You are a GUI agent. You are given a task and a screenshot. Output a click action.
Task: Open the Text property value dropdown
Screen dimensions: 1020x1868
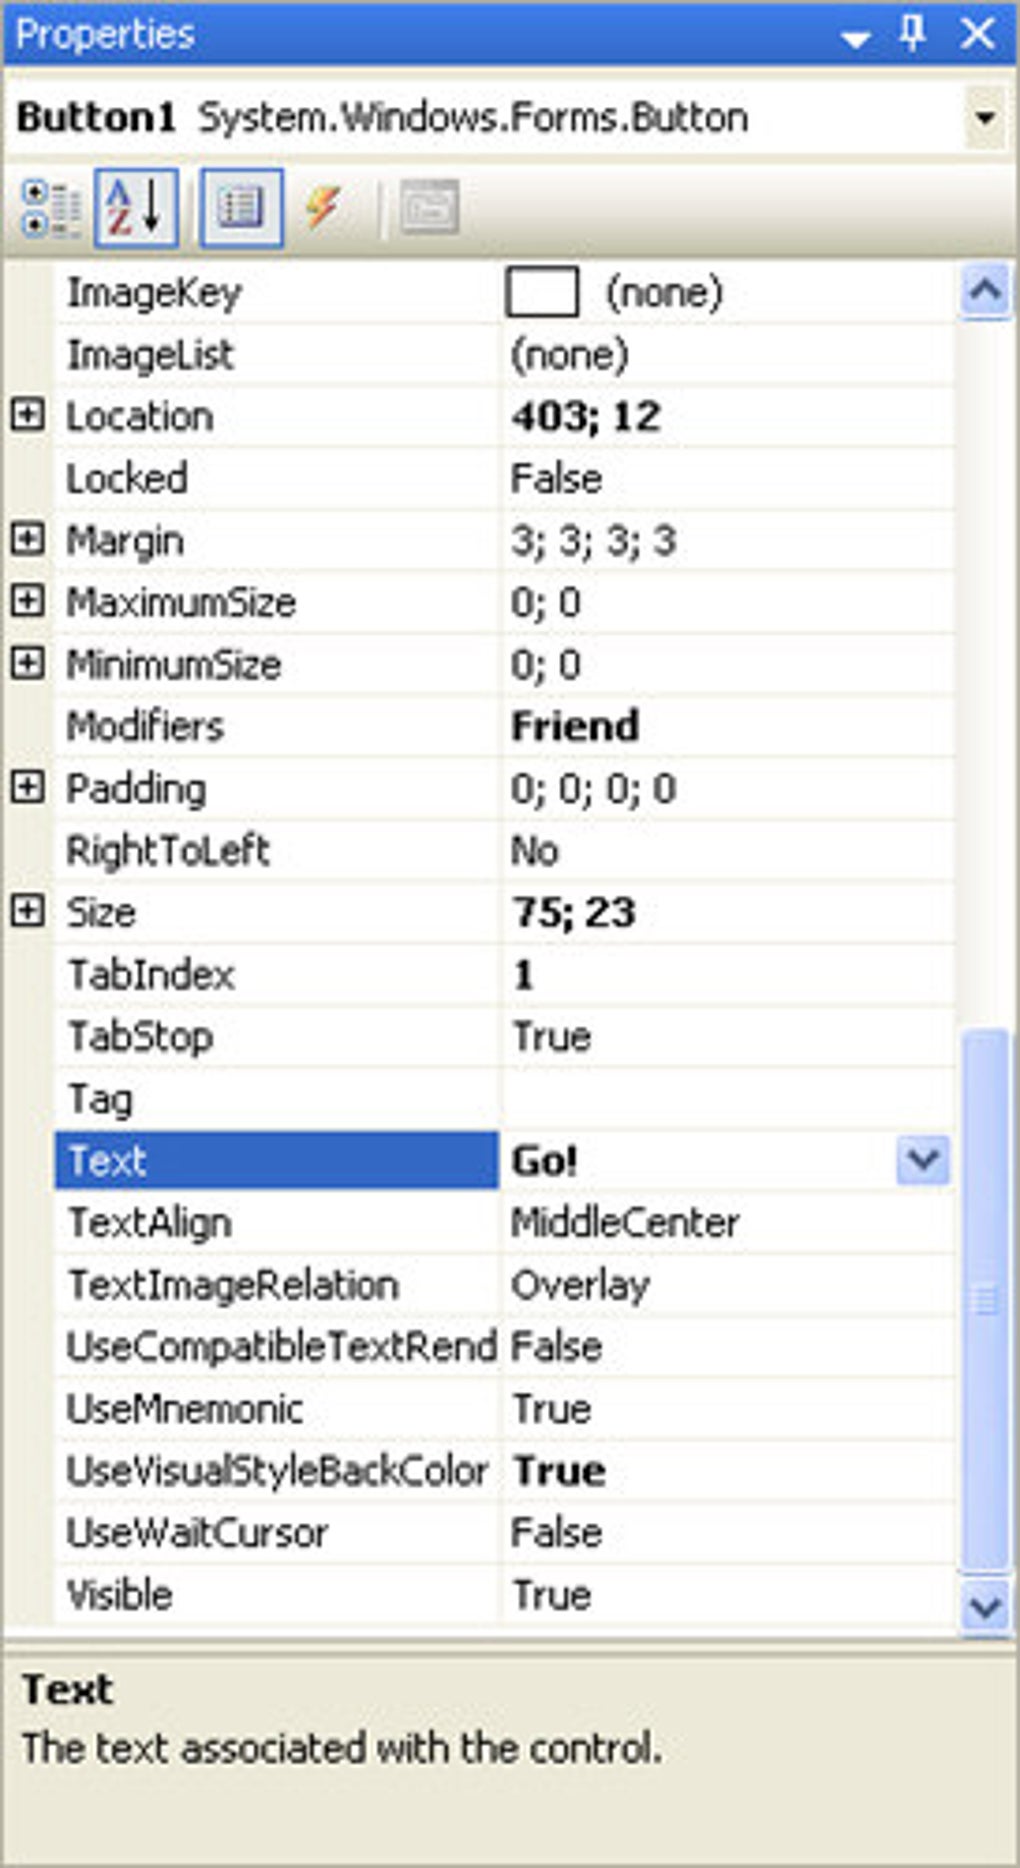tap(922, 1160)
